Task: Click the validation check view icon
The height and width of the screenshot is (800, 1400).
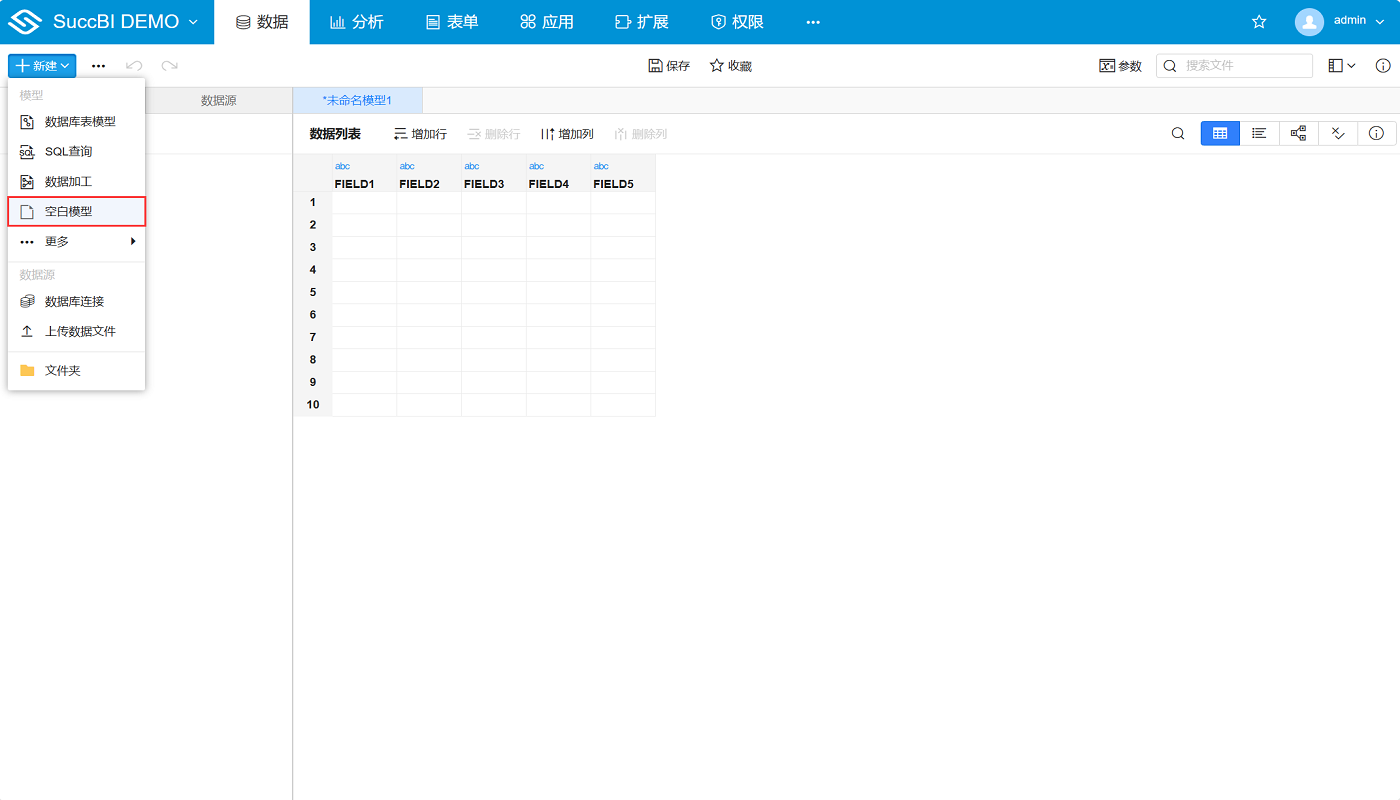Action: pyautogui.click(x=1338, y=134)
